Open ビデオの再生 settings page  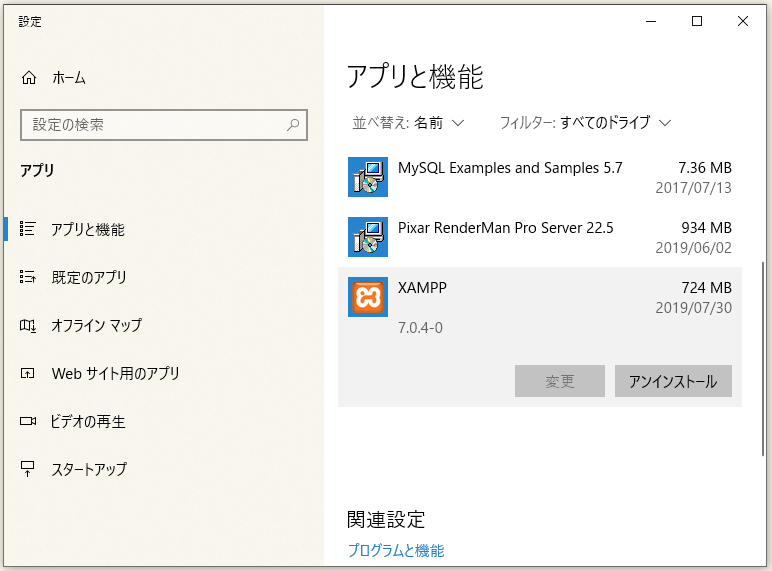[163, 421]
